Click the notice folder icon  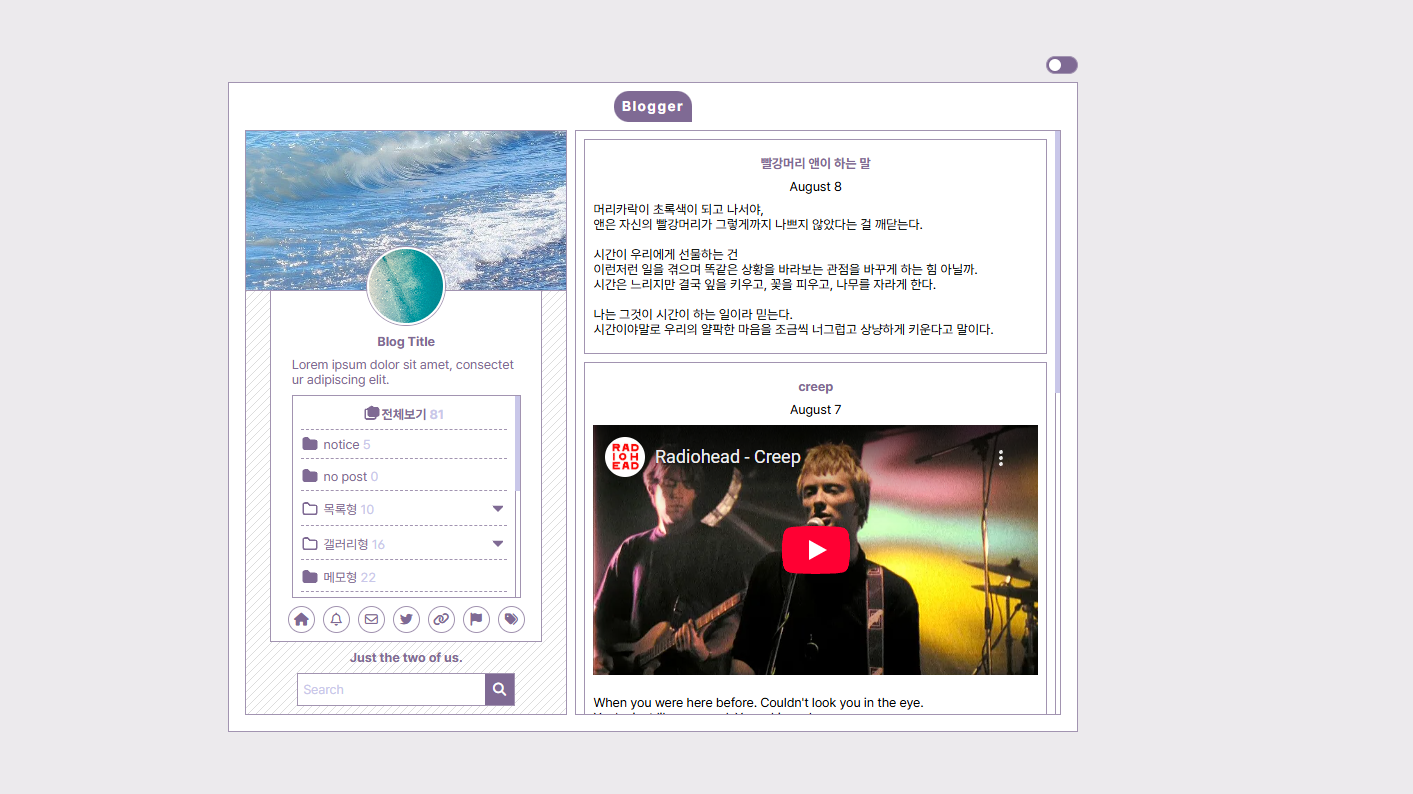310,444
